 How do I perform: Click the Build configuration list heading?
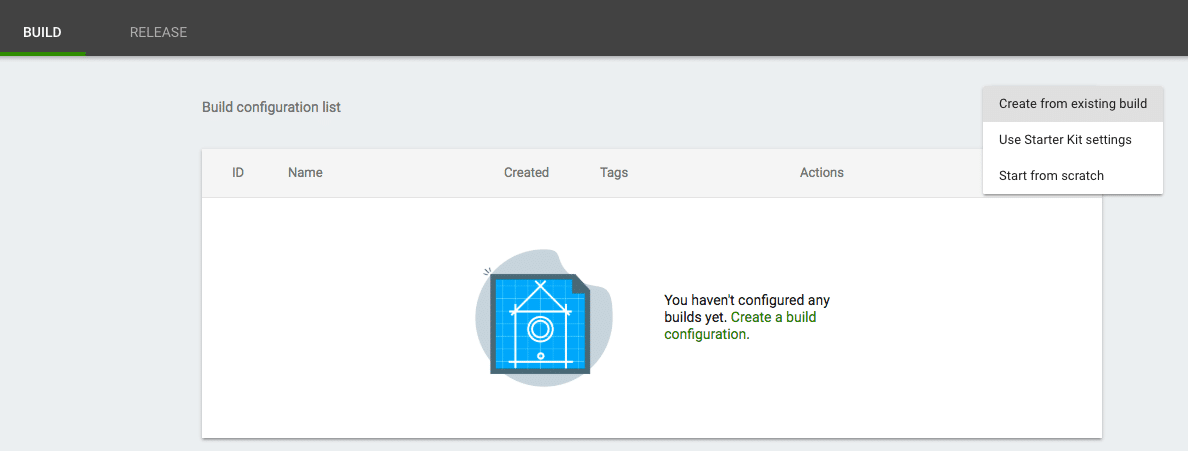pyautogui.click(x=271, y=107)
